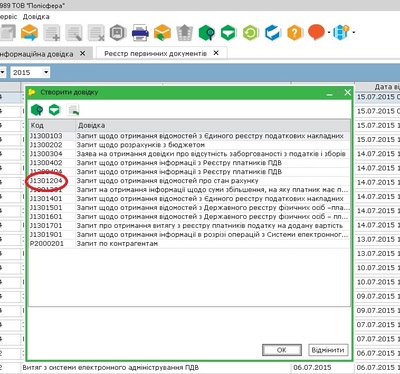
Task: Close the Реєстр первинних документів tab
Action: point(216,53)
